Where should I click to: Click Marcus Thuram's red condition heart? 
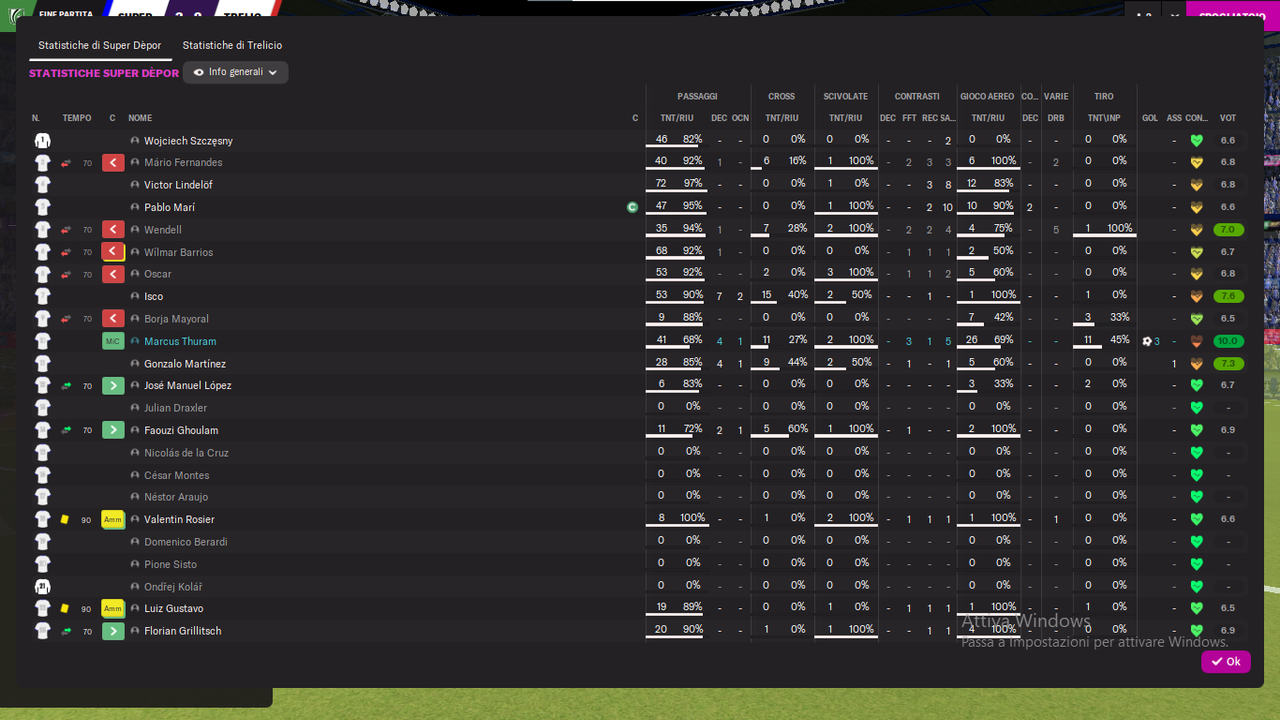point(1196,341)
